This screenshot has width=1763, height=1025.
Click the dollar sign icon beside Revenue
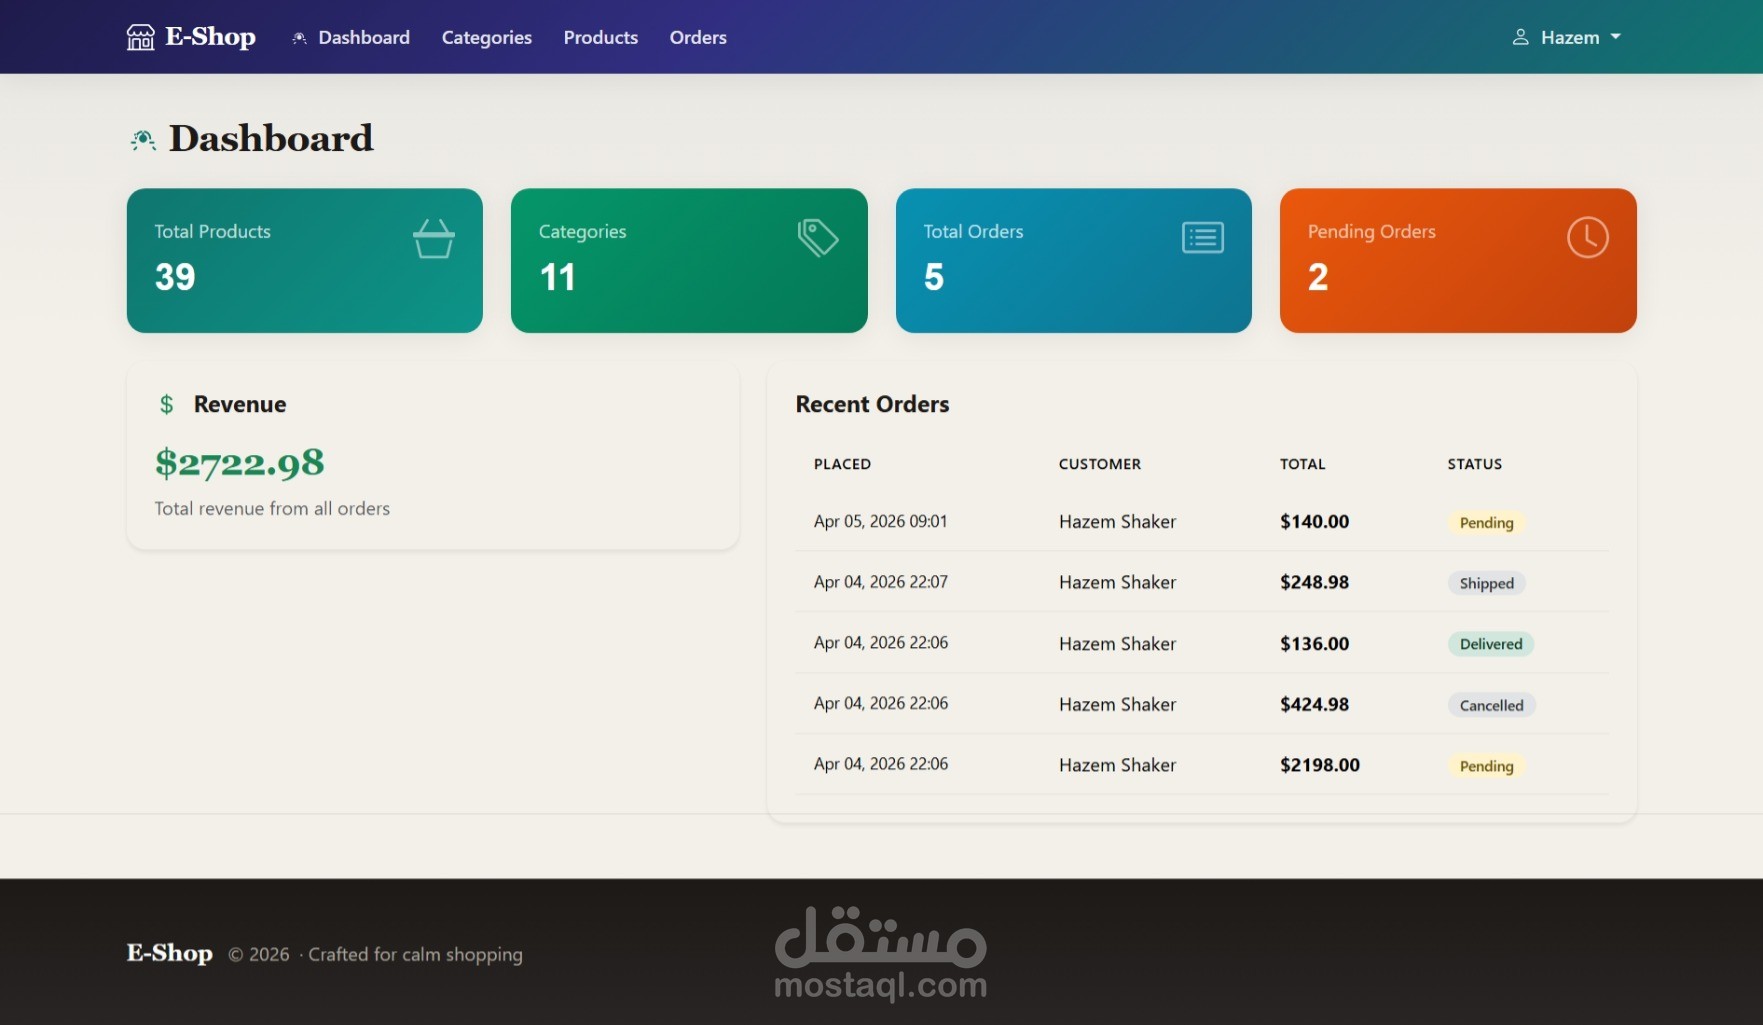(167, 404)
